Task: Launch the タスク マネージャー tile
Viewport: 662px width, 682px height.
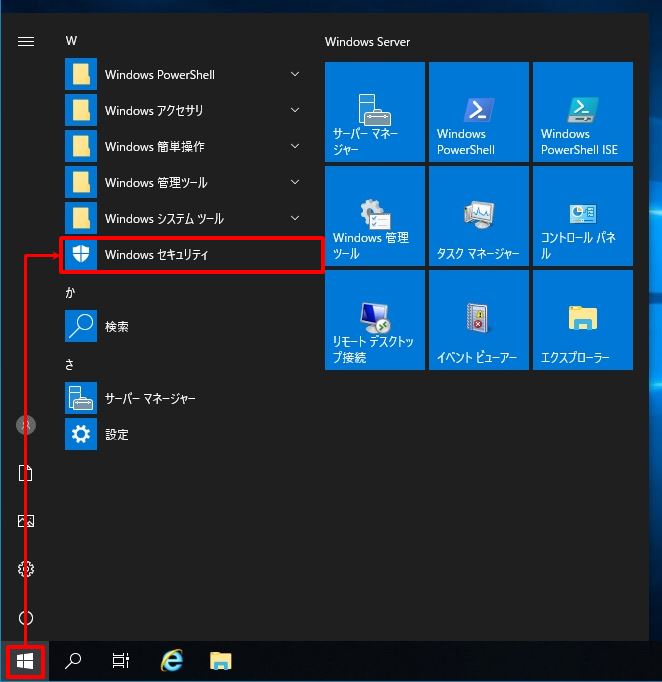Action: [478, 216]
